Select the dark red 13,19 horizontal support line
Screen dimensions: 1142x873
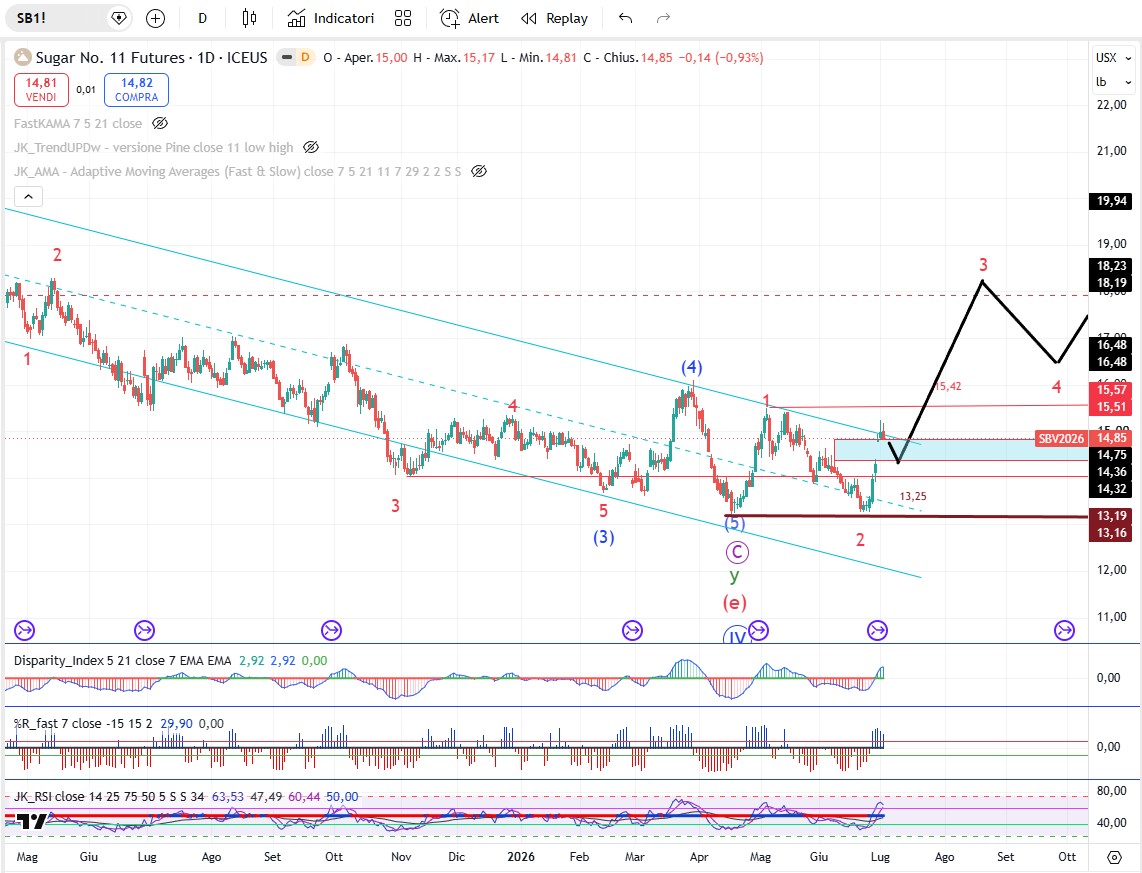click(x=906, y=516)
